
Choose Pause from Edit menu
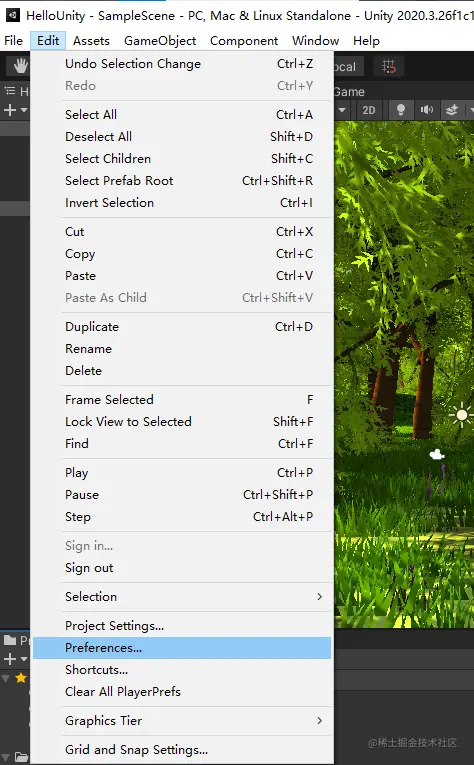click(x=182, y=494)
